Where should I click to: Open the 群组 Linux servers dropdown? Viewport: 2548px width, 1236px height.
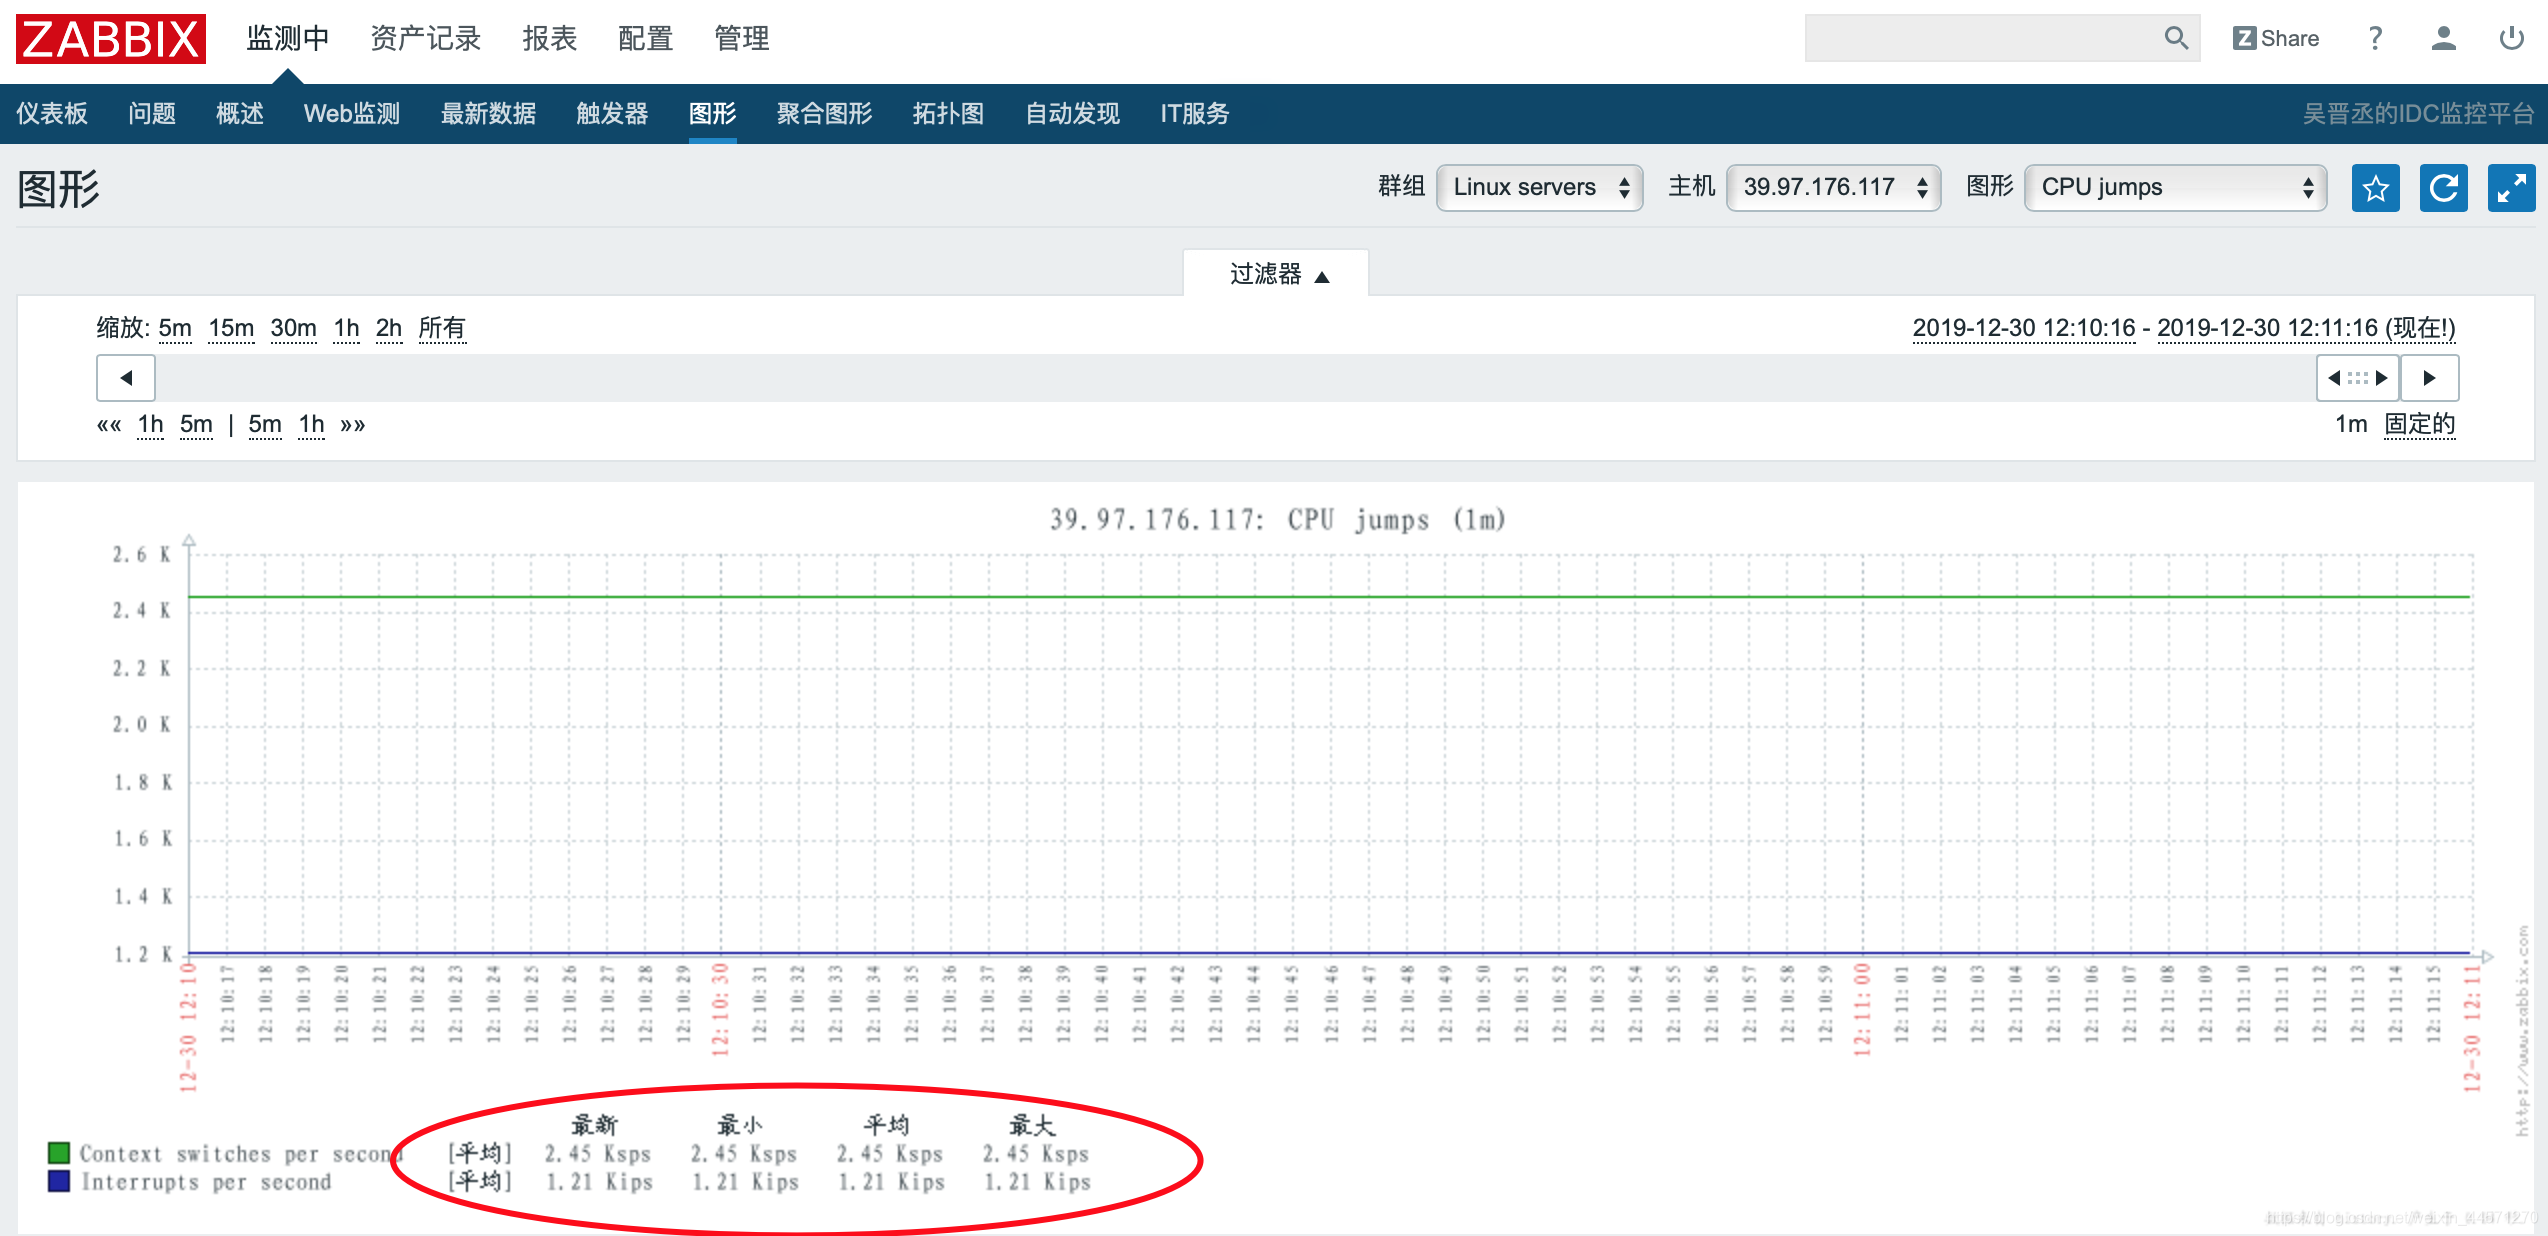click(x=1539, y=188)
